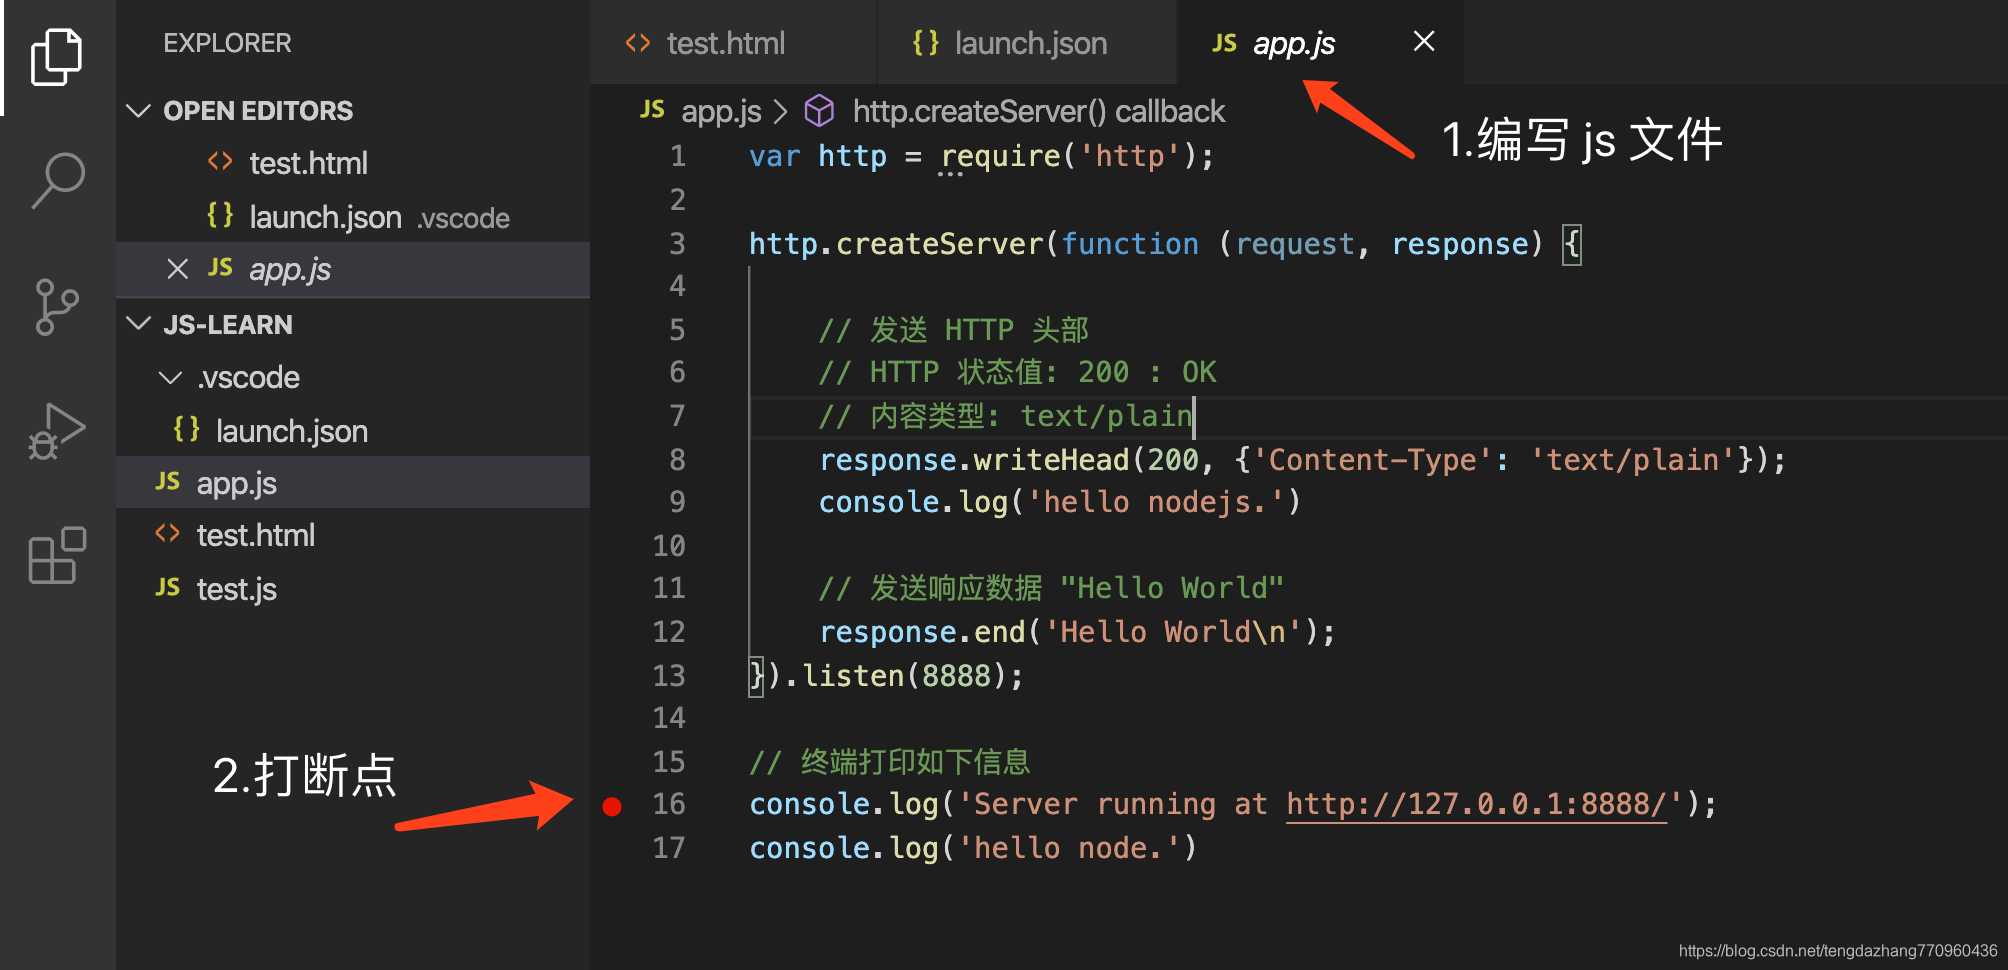Remove breakpoint on line 16
Screen dimensions: 2008x970
pos(612,806)
